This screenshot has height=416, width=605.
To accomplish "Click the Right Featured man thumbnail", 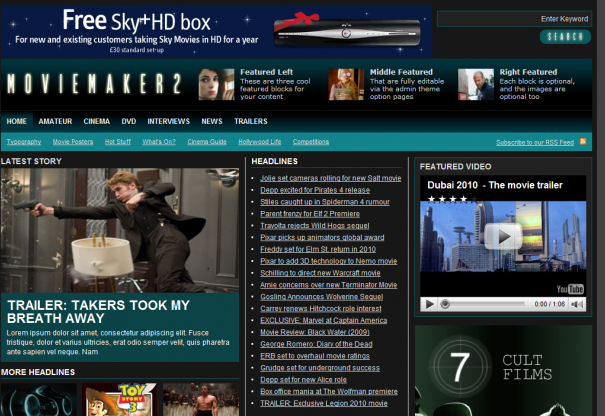I will 476,85.
